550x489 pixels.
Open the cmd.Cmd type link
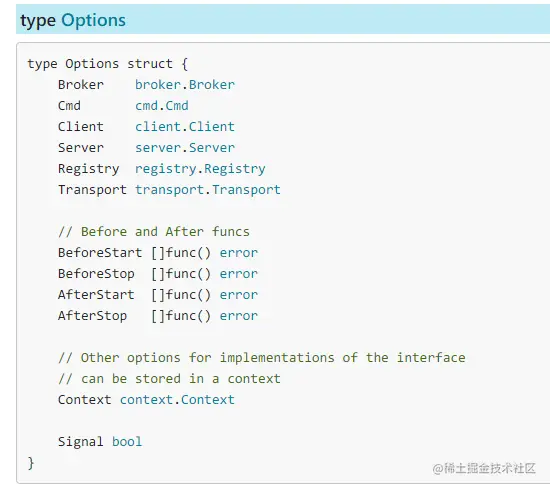[x=162, y=106]
